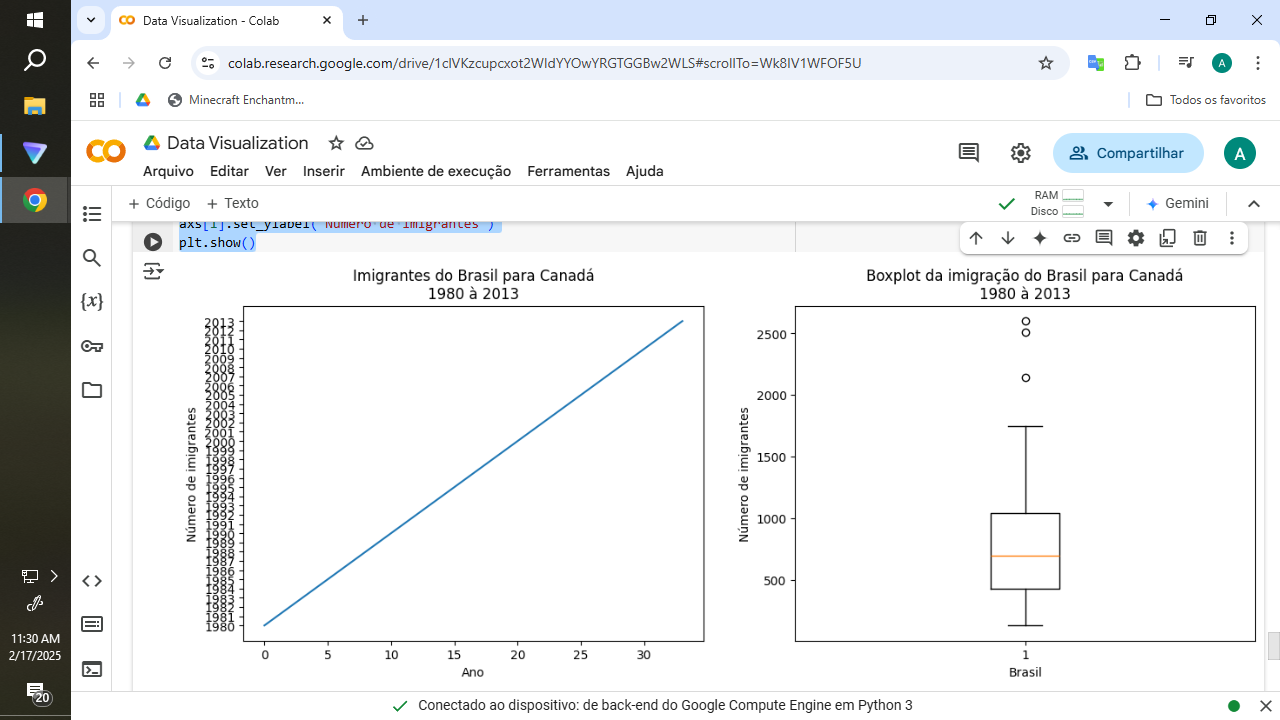
Task: Click the RAM Disco usage indicator
Action: [1058, 203]
